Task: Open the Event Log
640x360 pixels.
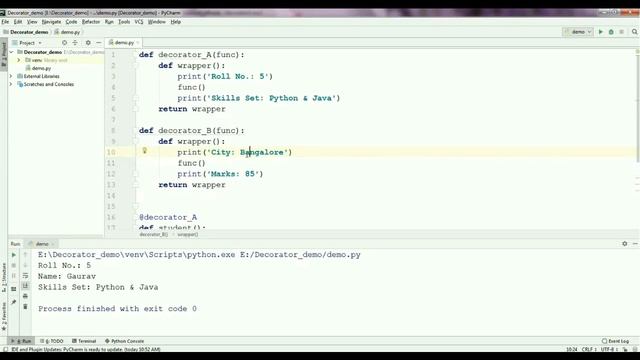Action: pyautogui.click(x=616, y=341)
